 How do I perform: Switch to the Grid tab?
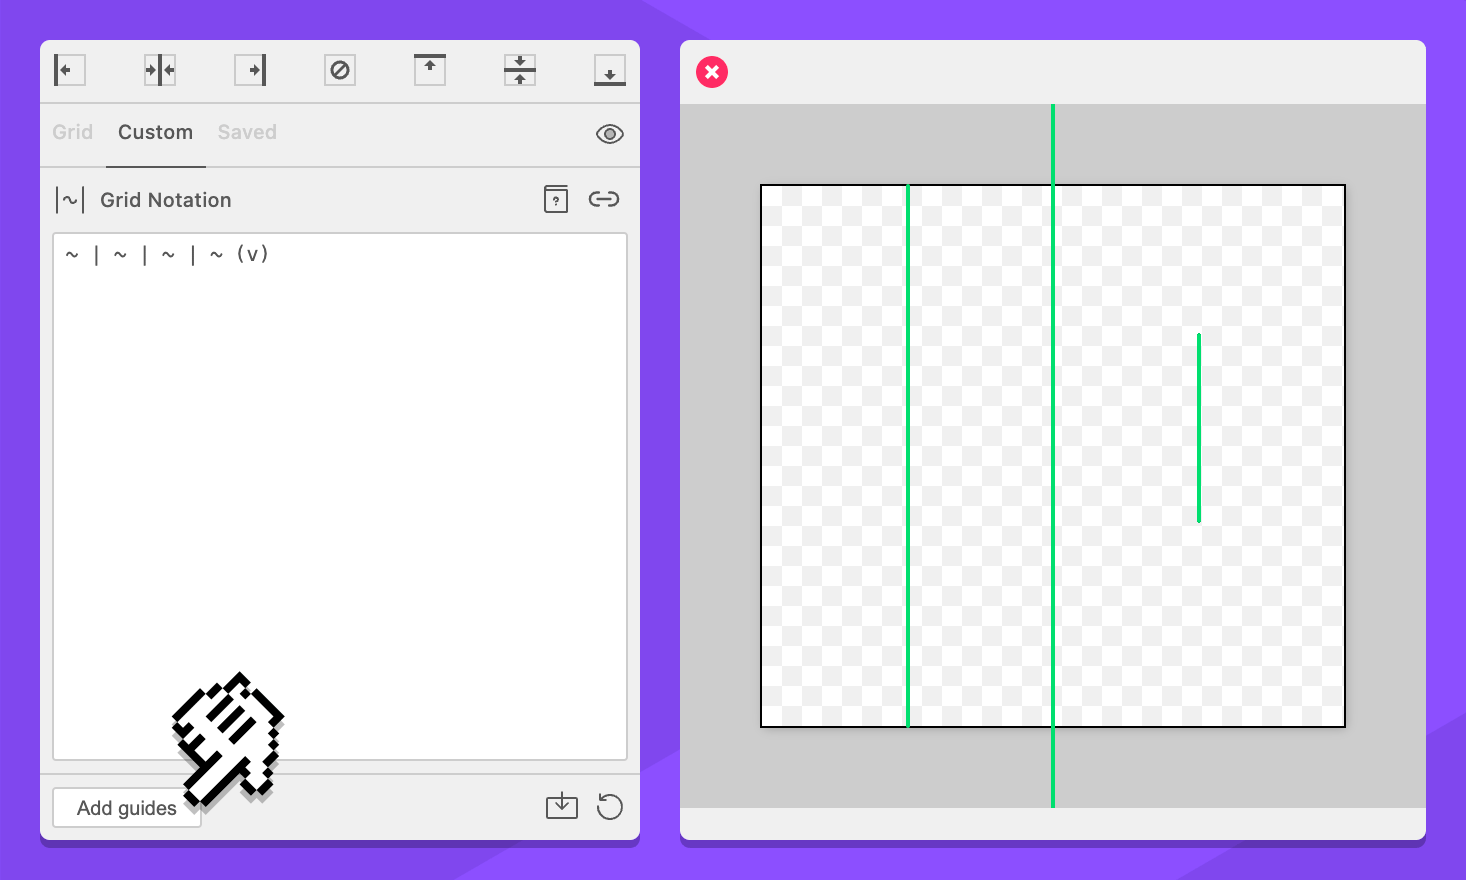coord(72,132)
